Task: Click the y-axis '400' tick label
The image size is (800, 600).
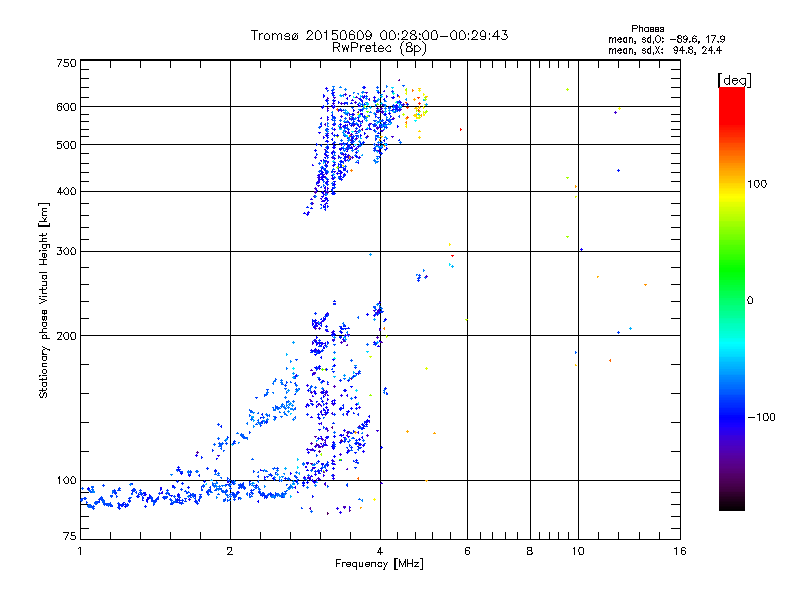Action: [66, 192]
